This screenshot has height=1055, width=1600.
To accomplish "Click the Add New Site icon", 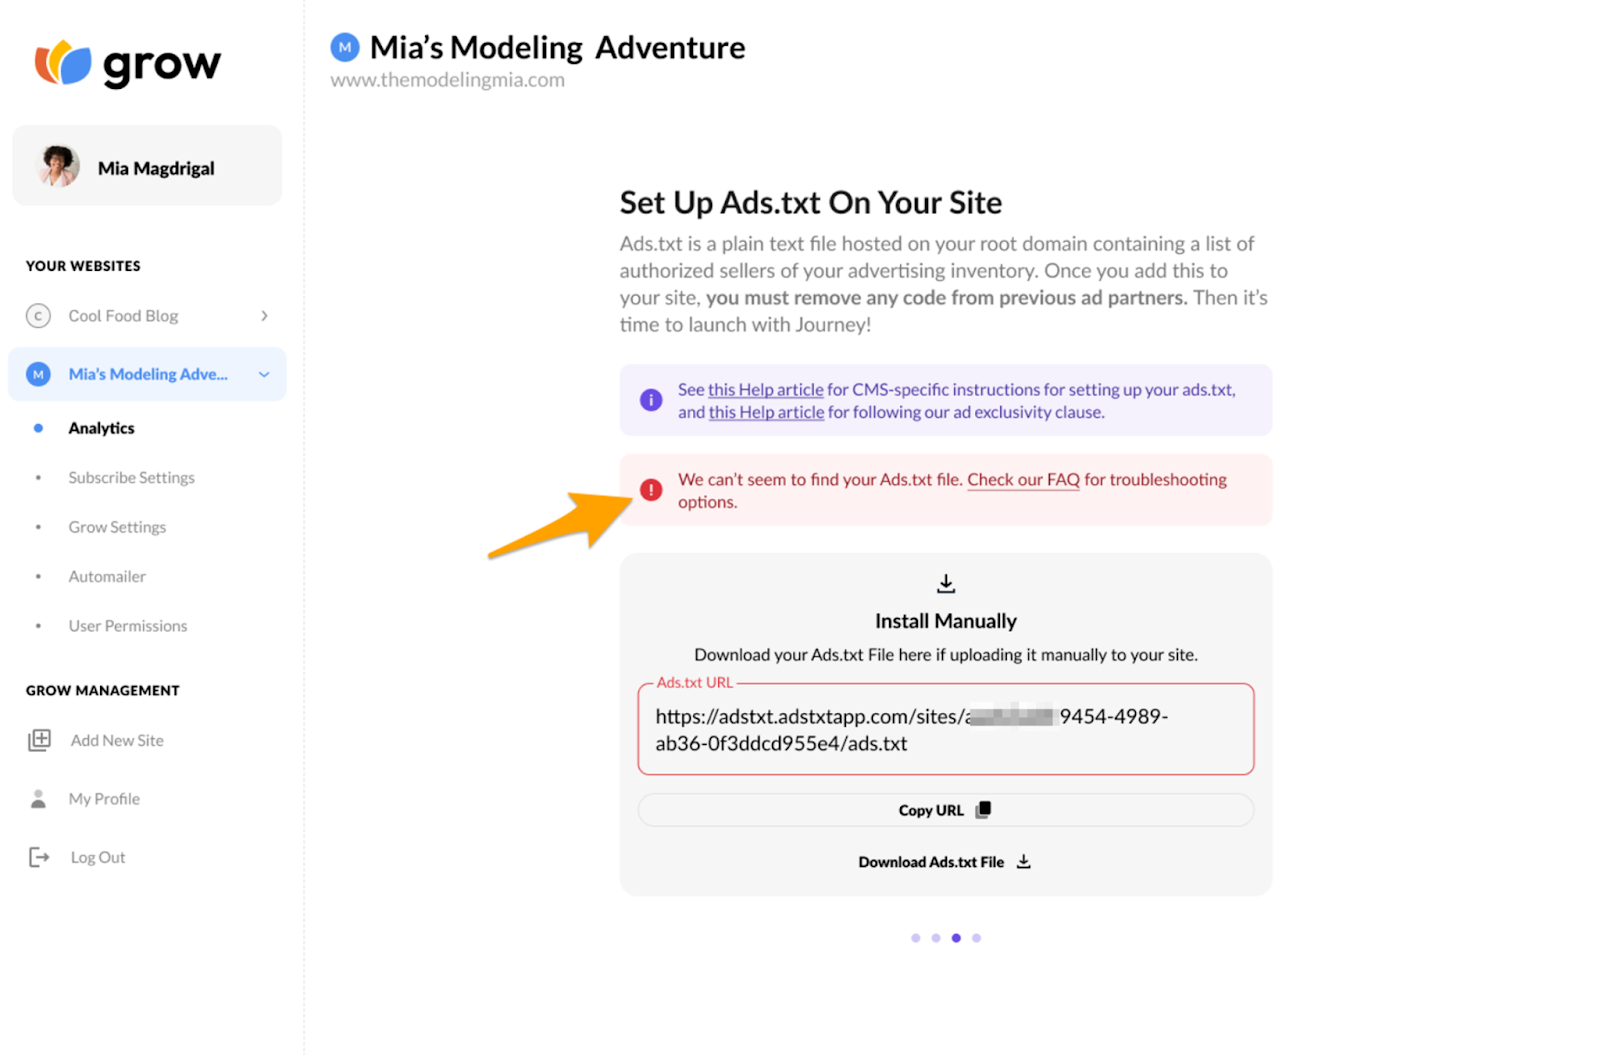I will tap(39, 740).
